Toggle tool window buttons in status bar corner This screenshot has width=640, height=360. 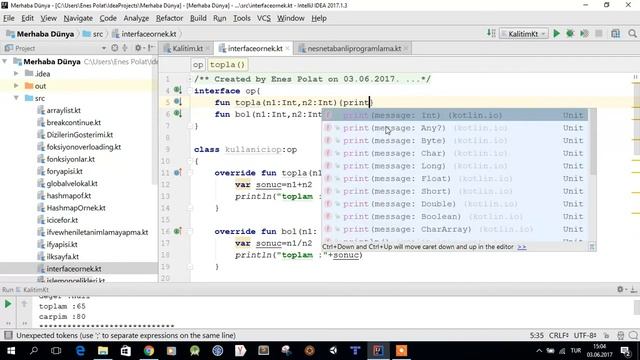8,336
